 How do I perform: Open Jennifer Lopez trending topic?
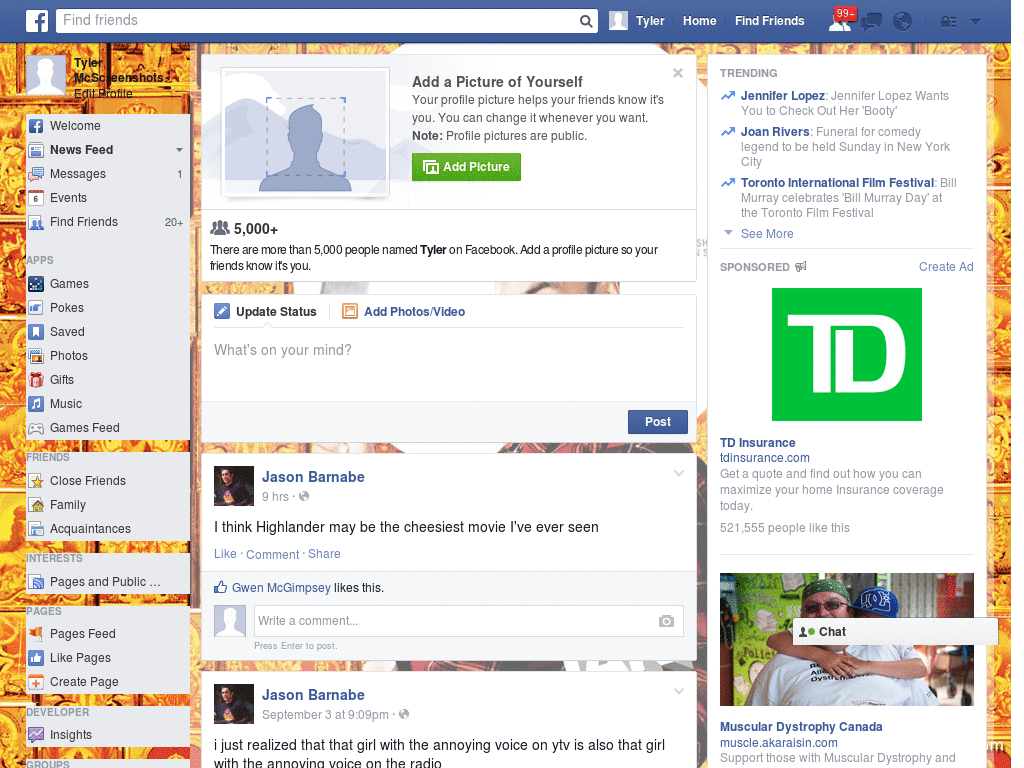point(782,96)
